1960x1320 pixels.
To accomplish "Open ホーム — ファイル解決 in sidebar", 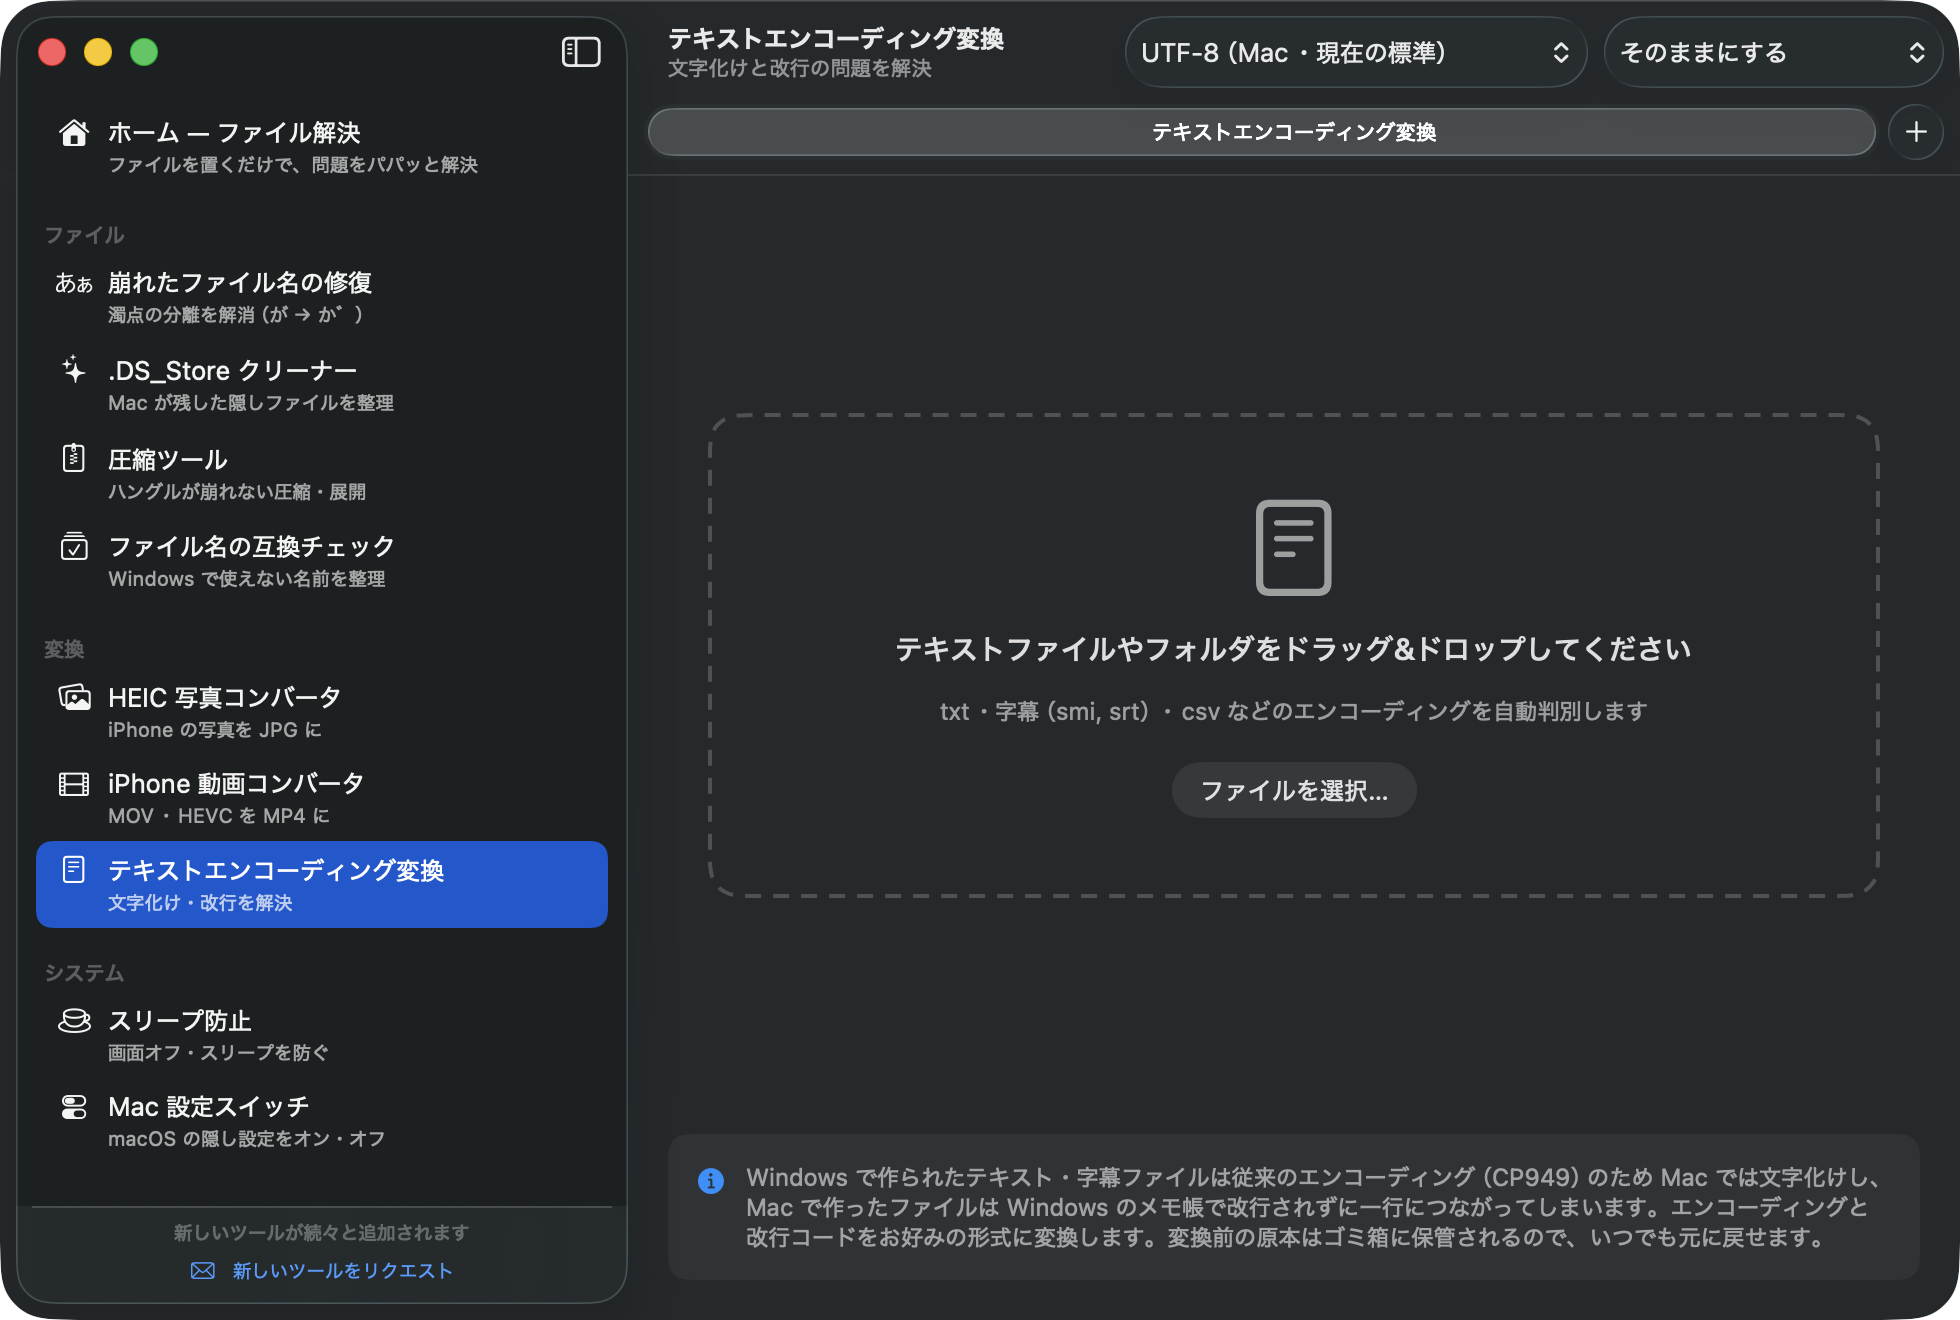I will [322, 146].
